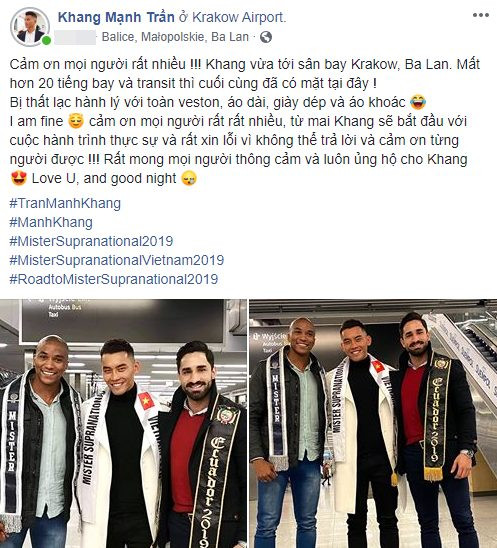Click the post text paragraph body
The image size is (497, 548).
[x=245, y=121]
